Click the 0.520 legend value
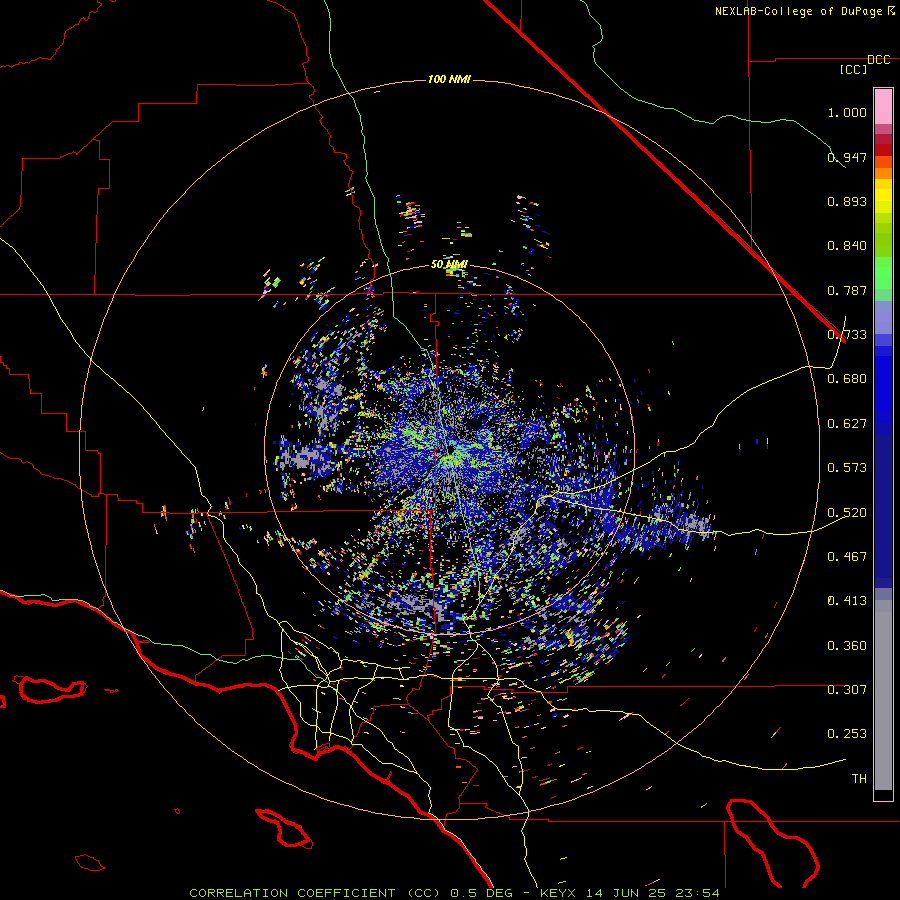 (847, 513)
